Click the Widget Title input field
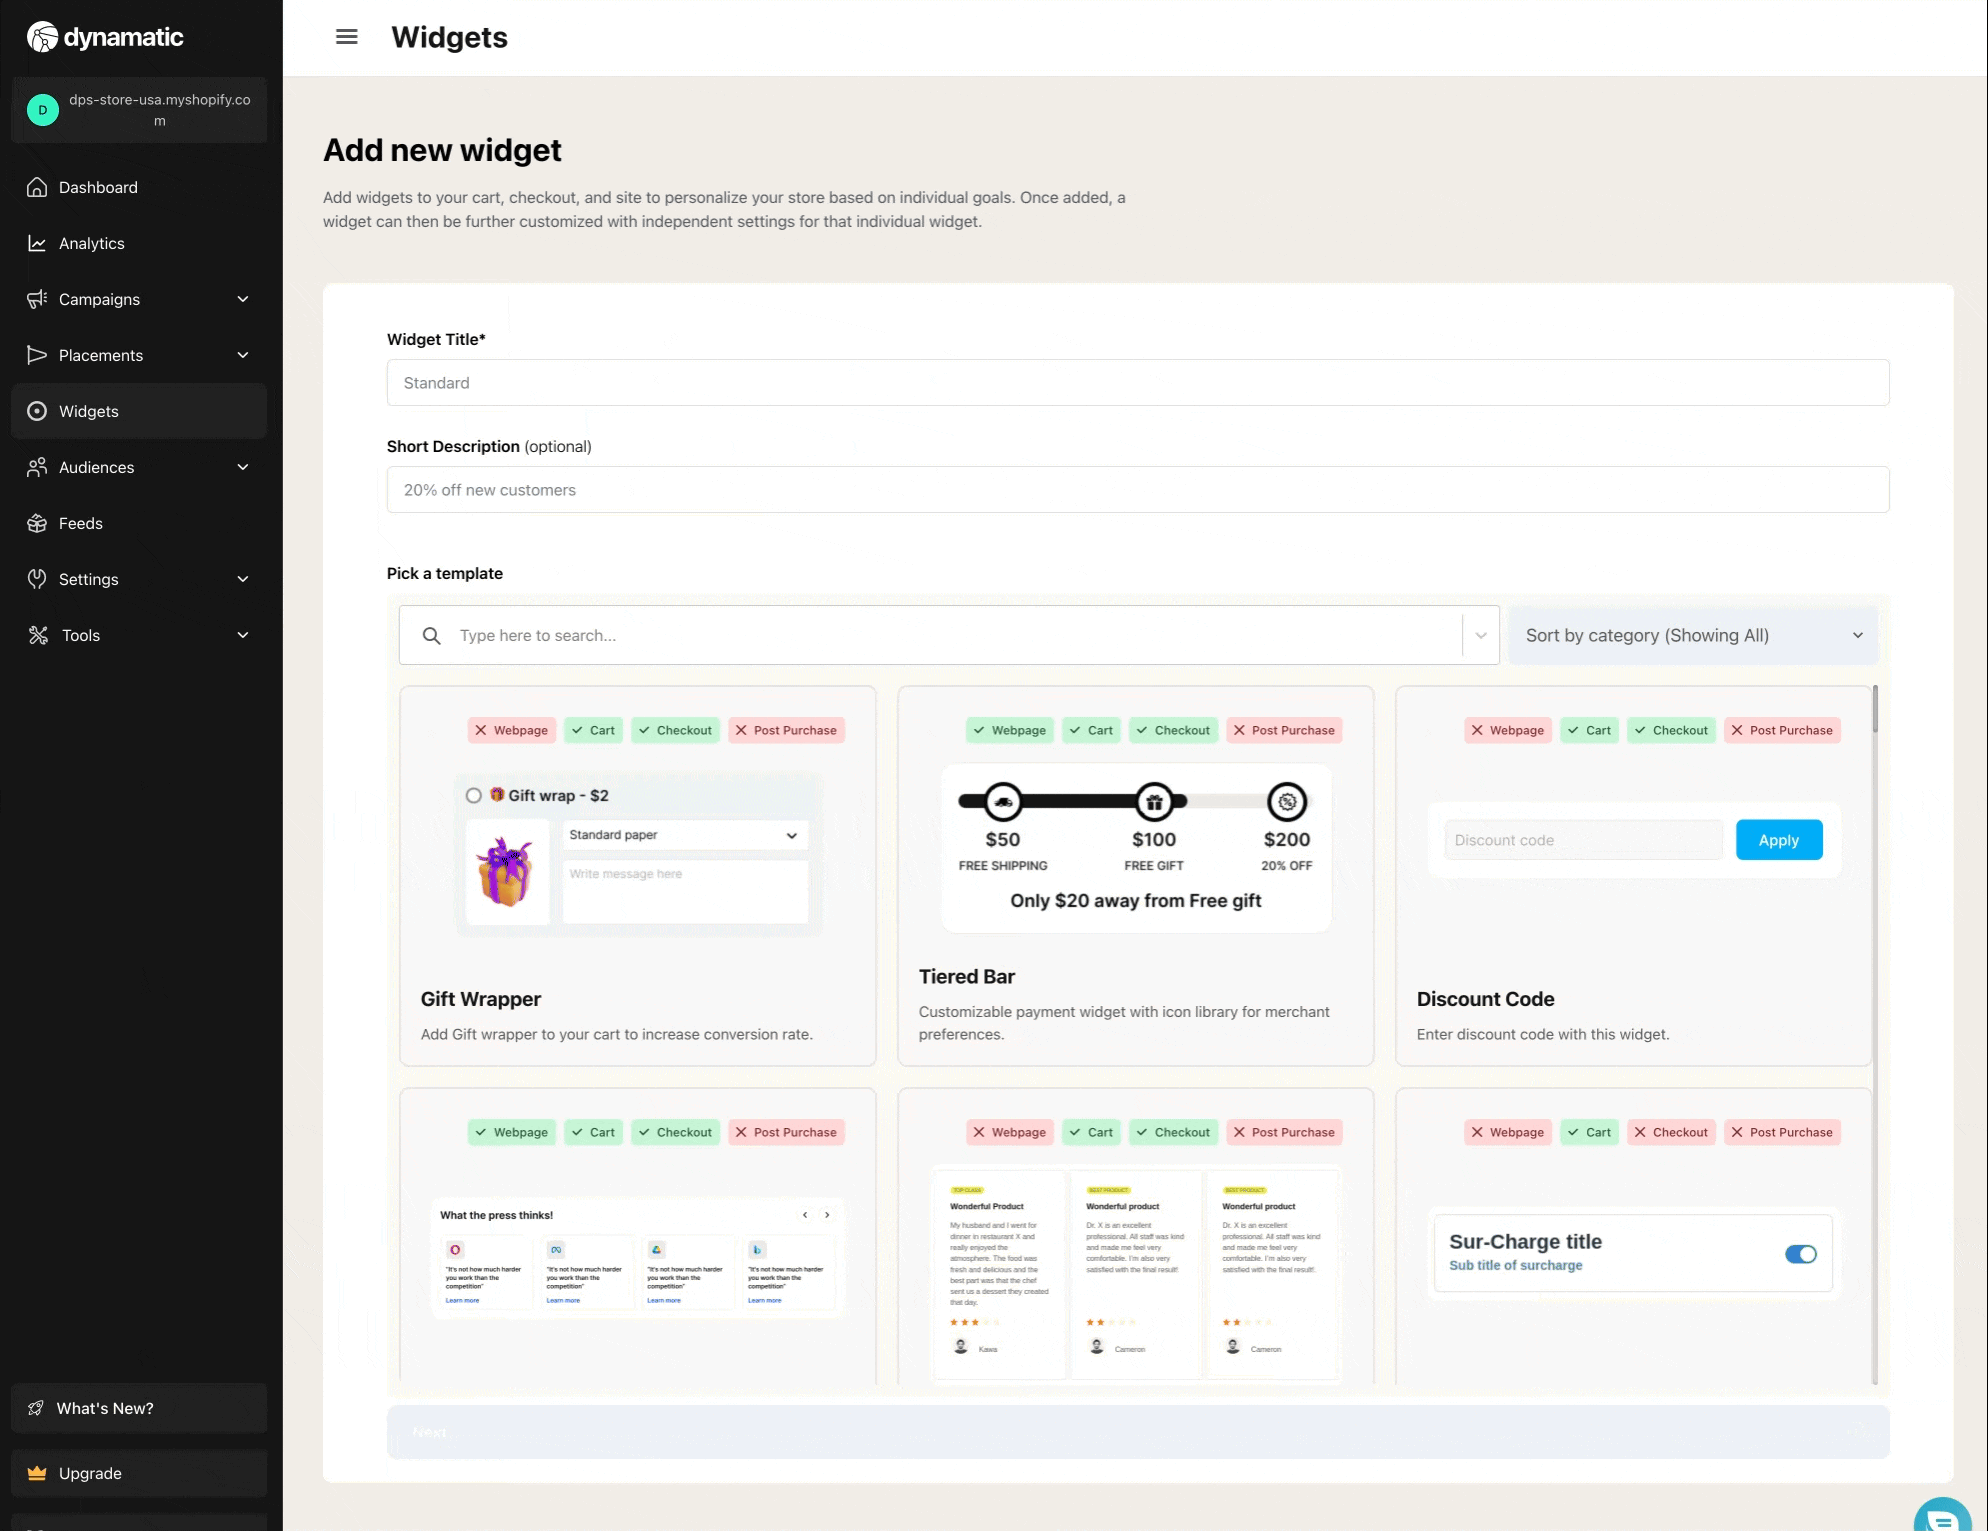Image resolution: width=1988 pixels, height=1531 pixels. coord(1137,383)
